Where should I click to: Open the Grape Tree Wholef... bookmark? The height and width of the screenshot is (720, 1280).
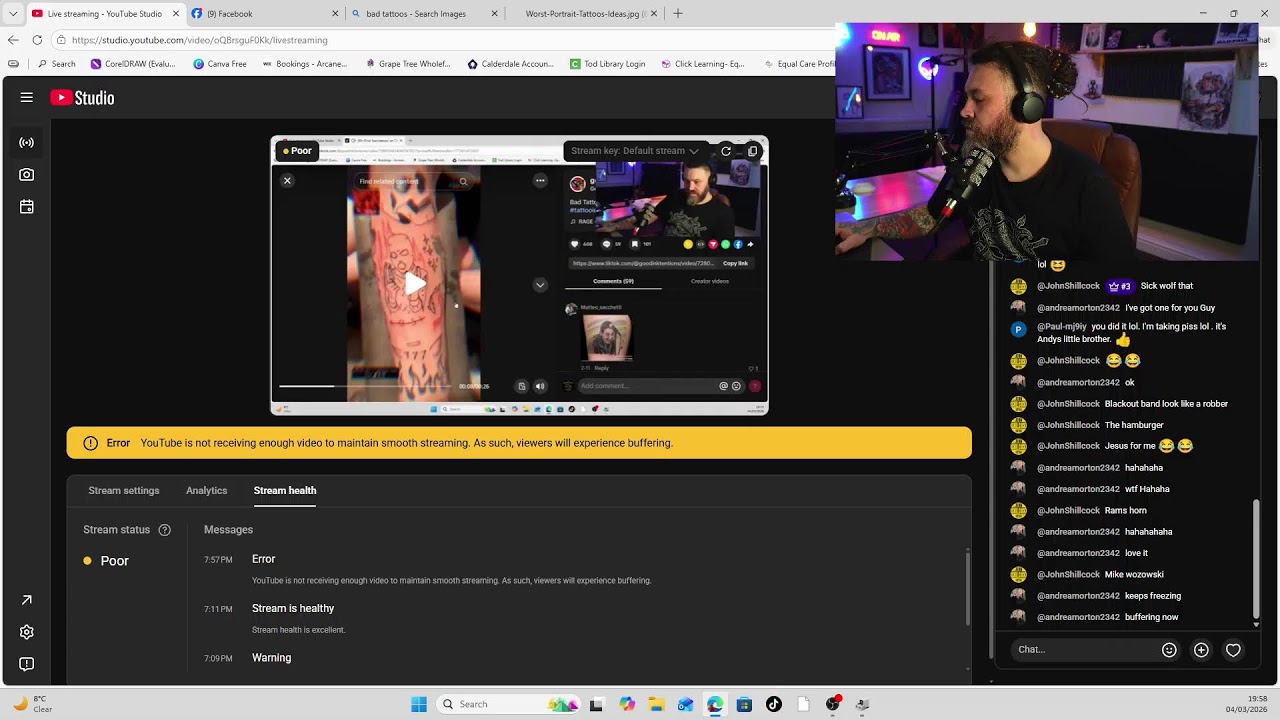coord(408,64)
